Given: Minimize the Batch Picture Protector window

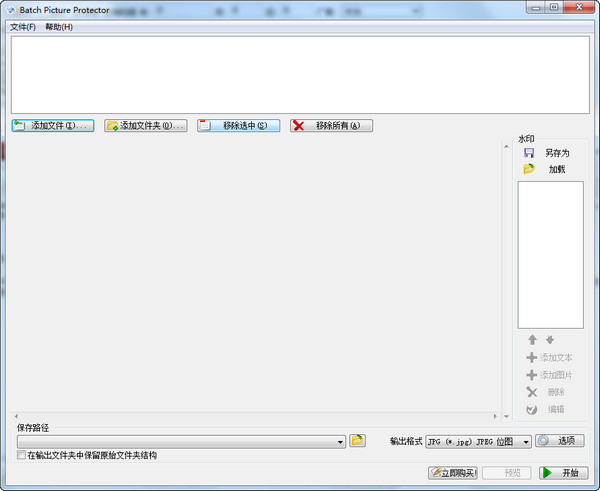Looking at the screenshot, I should tap(536, 7).
